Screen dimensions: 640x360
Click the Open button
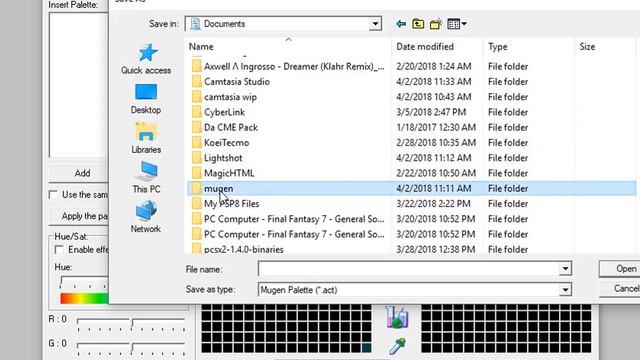(x=620, y=269)
